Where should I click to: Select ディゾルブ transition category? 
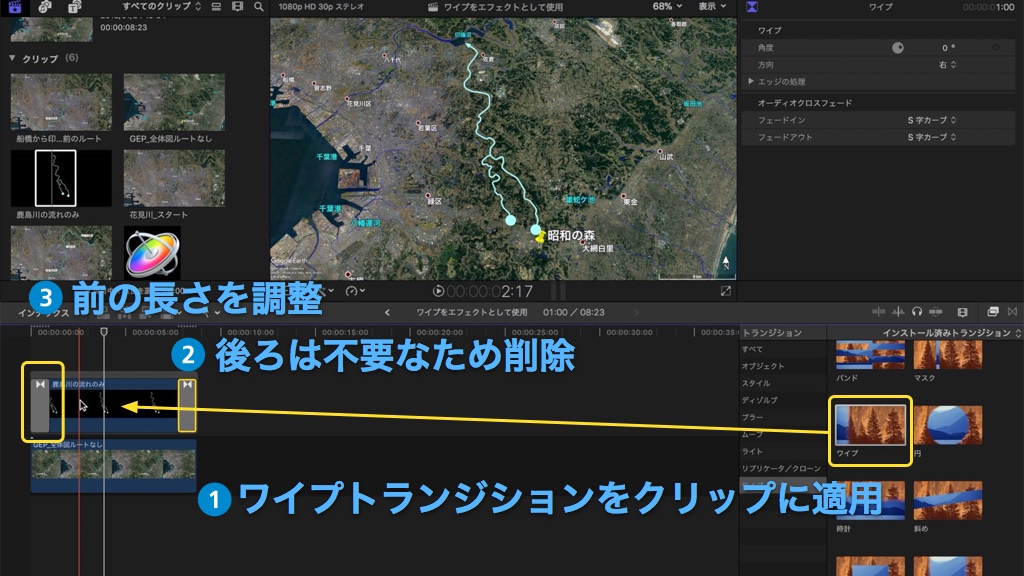tap(760, 400)
